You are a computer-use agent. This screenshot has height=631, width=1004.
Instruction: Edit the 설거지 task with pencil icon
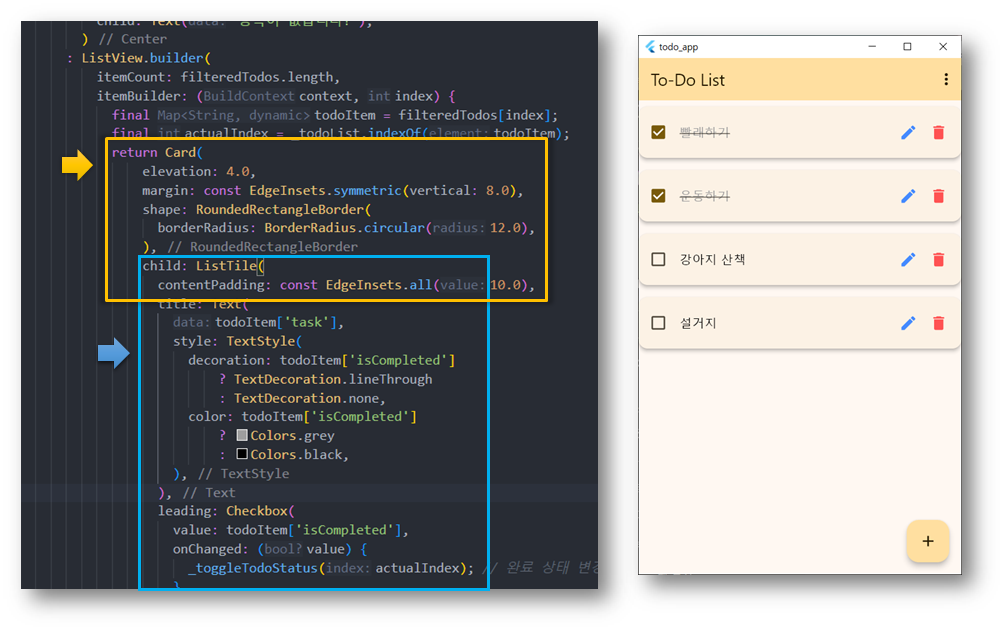pyautogui.click(x=908, y=323)
